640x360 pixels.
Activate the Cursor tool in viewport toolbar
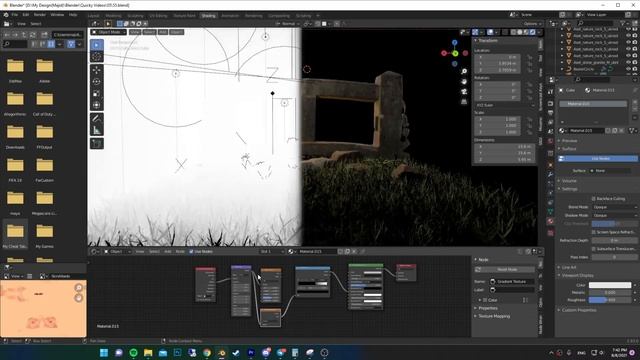(x=97, y=56)
